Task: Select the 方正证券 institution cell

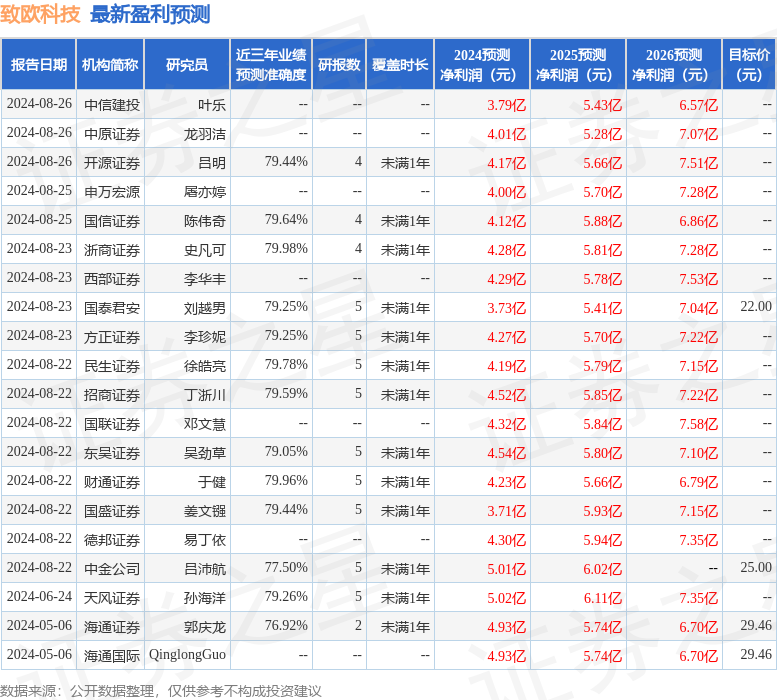Action: point(112,337)
